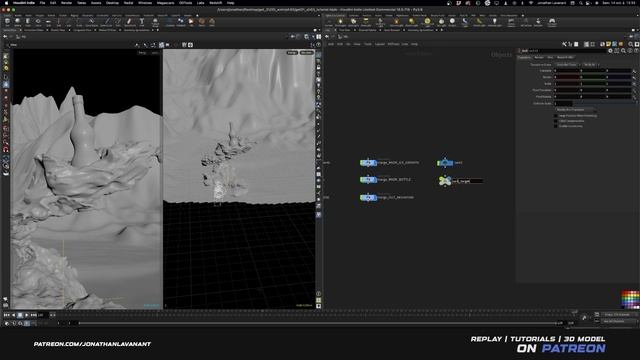
Task: Open the network editor search icon
Action: point(631,44)
